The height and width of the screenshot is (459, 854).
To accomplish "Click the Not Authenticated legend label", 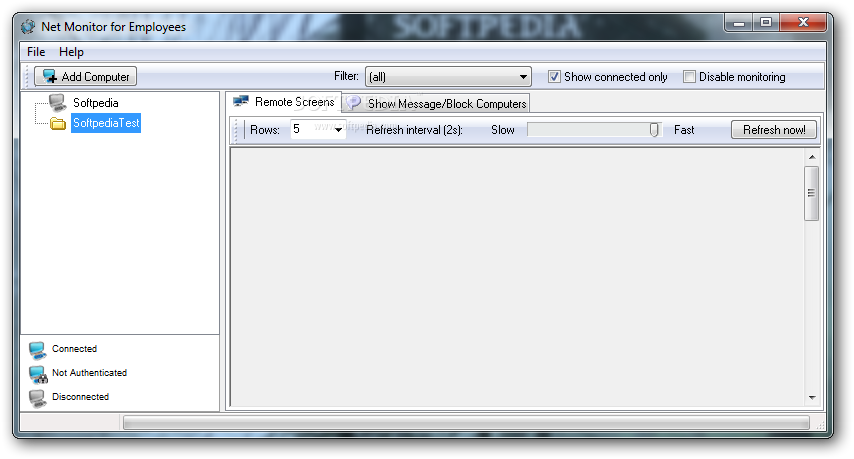I will tap(89, 372).
